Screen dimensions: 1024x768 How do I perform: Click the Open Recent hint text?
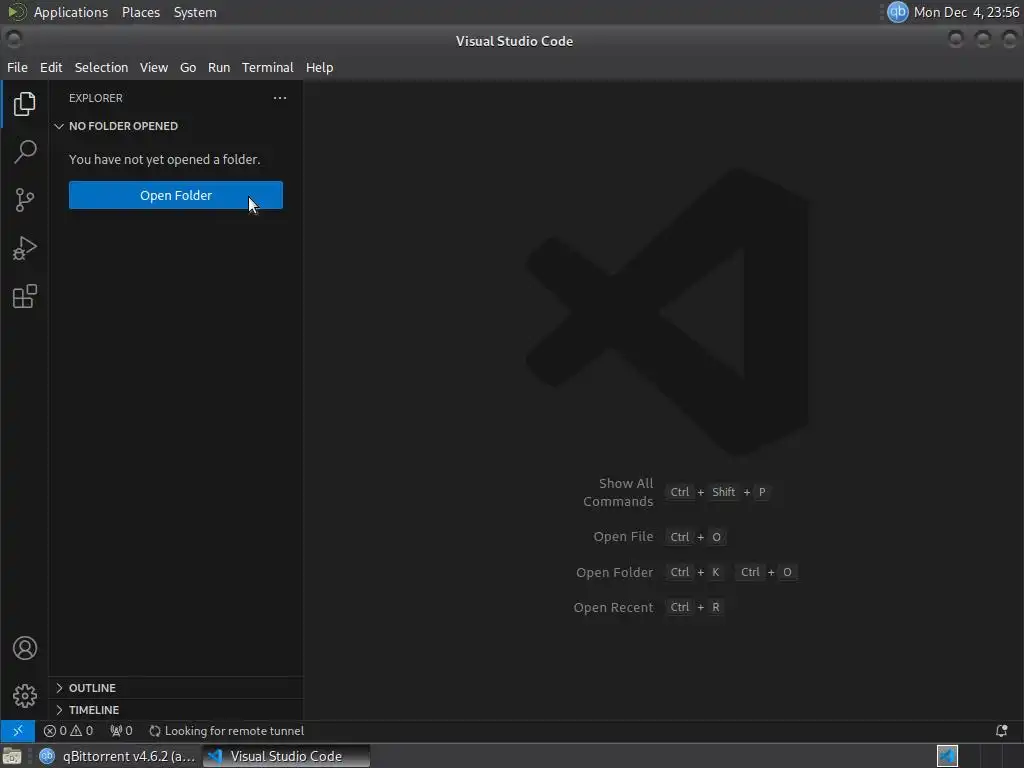point(613,607)
